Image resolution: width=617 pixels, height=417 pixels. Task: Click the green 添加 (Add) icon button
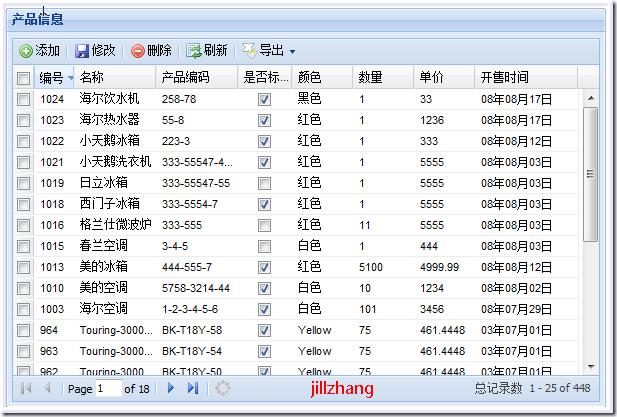click(x=39, y=50)
